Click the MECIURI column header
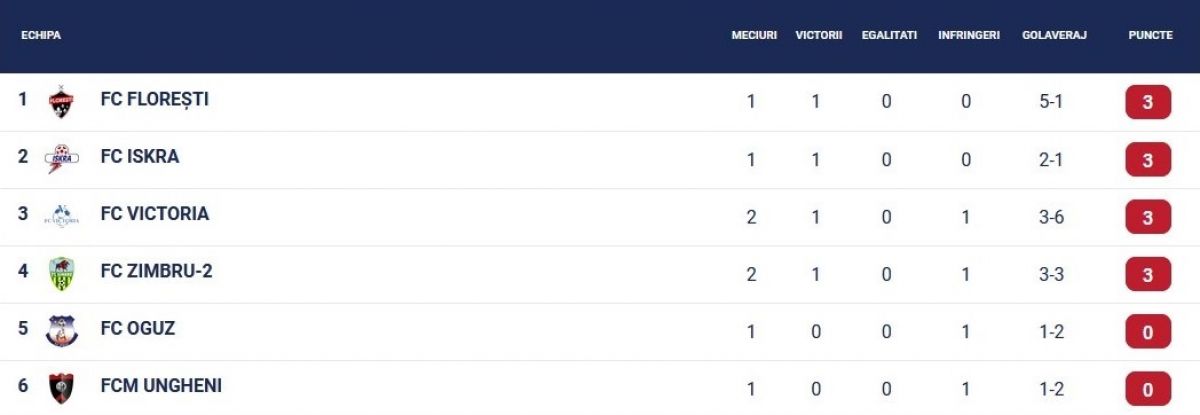 tap(754, 35)
